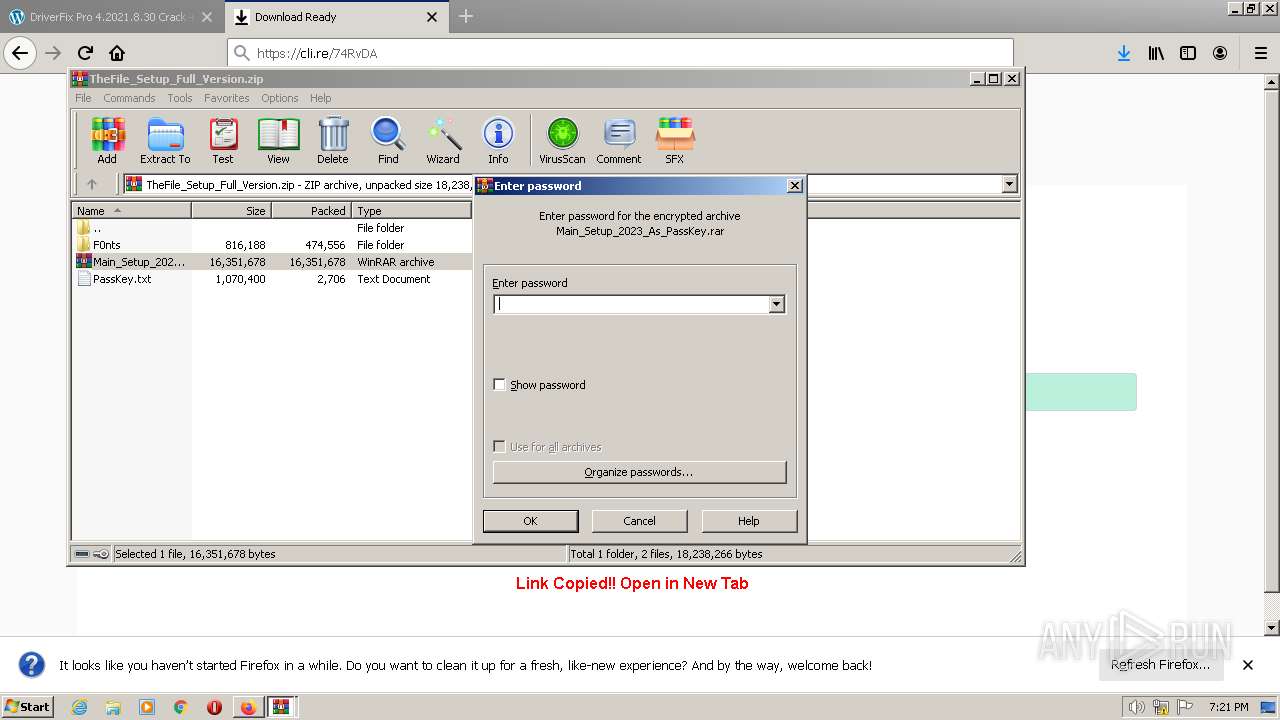Viewport: 1280px width, 720px height.
Task: Click Organize passwords button
Action: click(x=639, y=472)
